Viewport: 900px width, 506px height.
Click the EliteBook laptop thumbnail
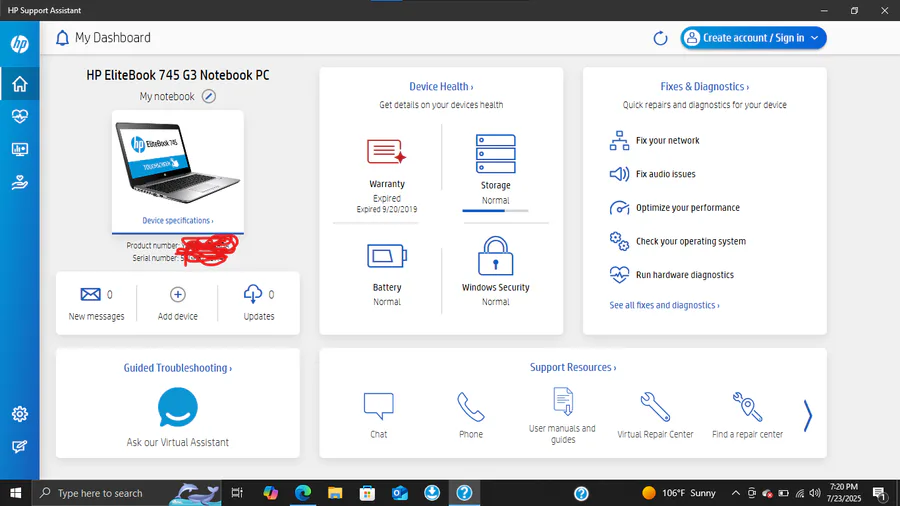[178, 162]
